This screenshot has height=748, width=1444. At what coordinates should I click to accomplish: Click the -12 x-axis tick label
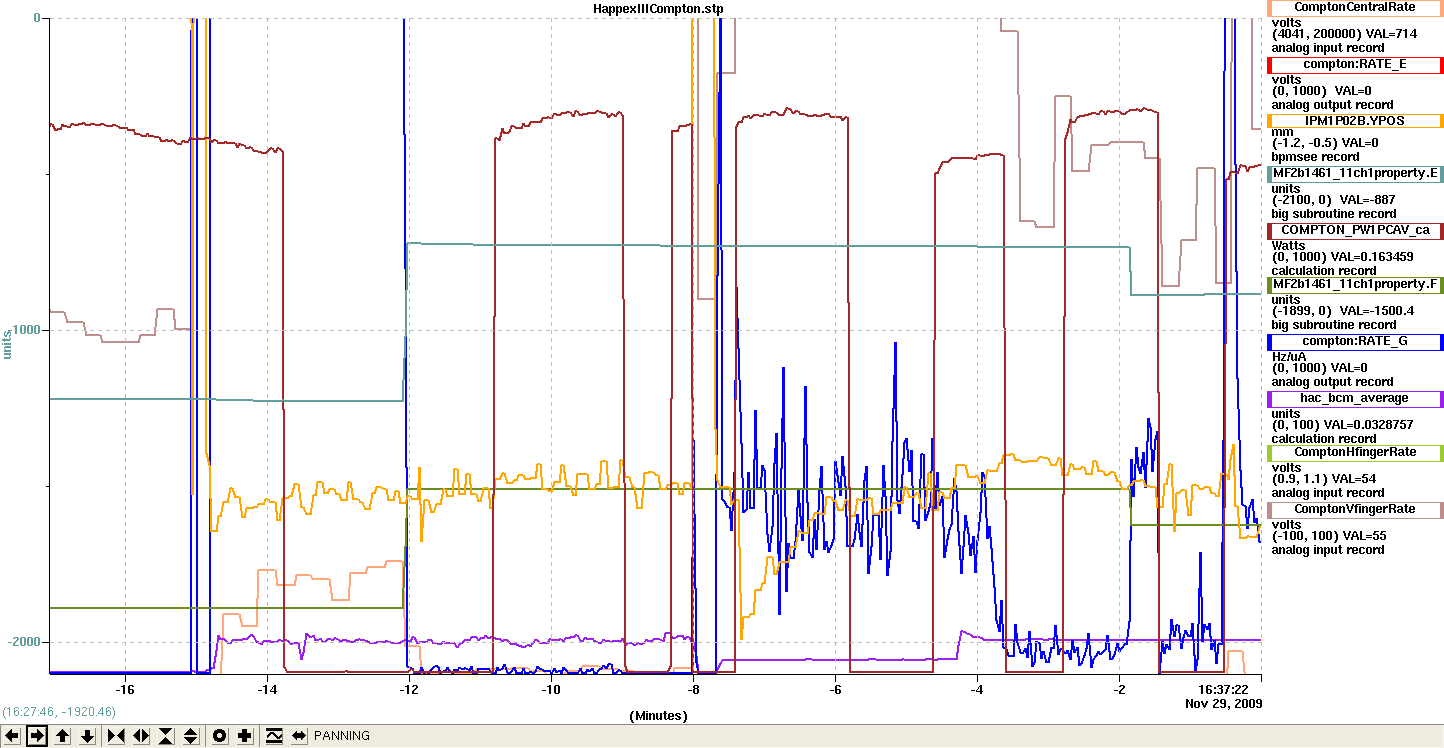[408, 690]
